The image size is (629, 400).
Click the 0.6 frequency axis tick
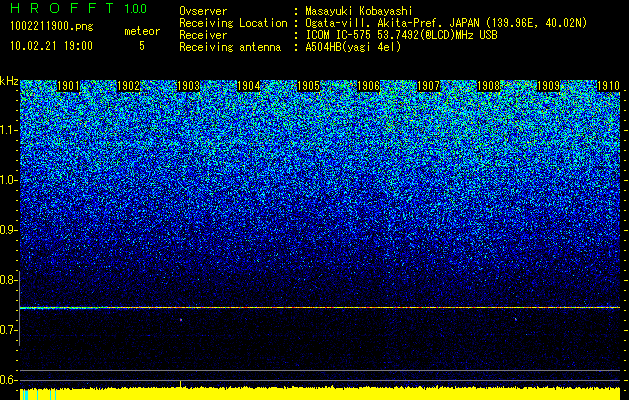click(8, 380)
